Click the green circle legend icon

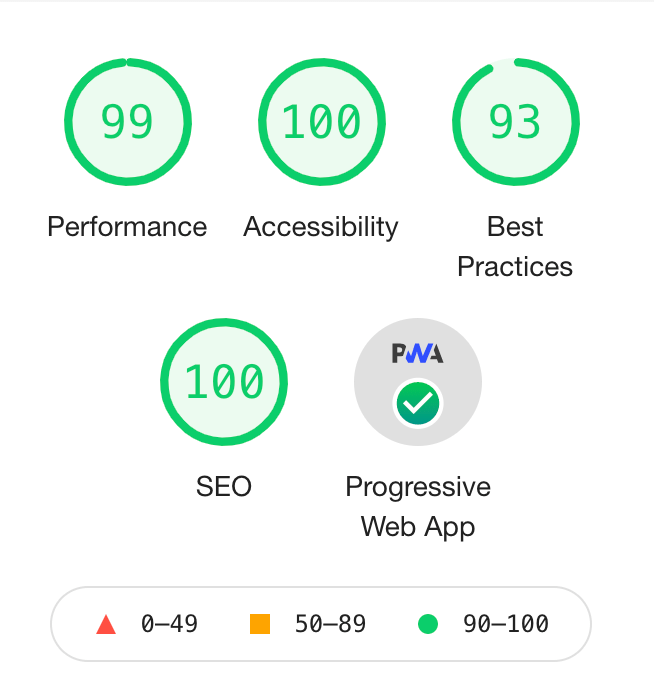click(x=428, y=625)
